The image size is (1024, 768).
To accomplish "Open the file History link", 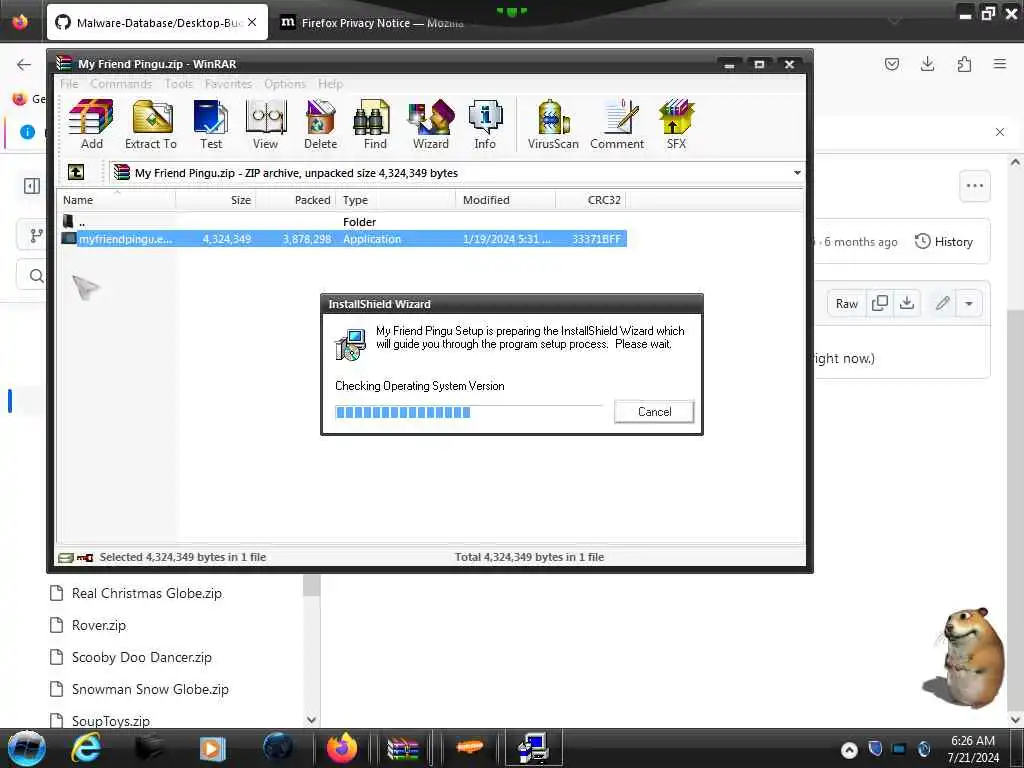I will tap(944, 242).
